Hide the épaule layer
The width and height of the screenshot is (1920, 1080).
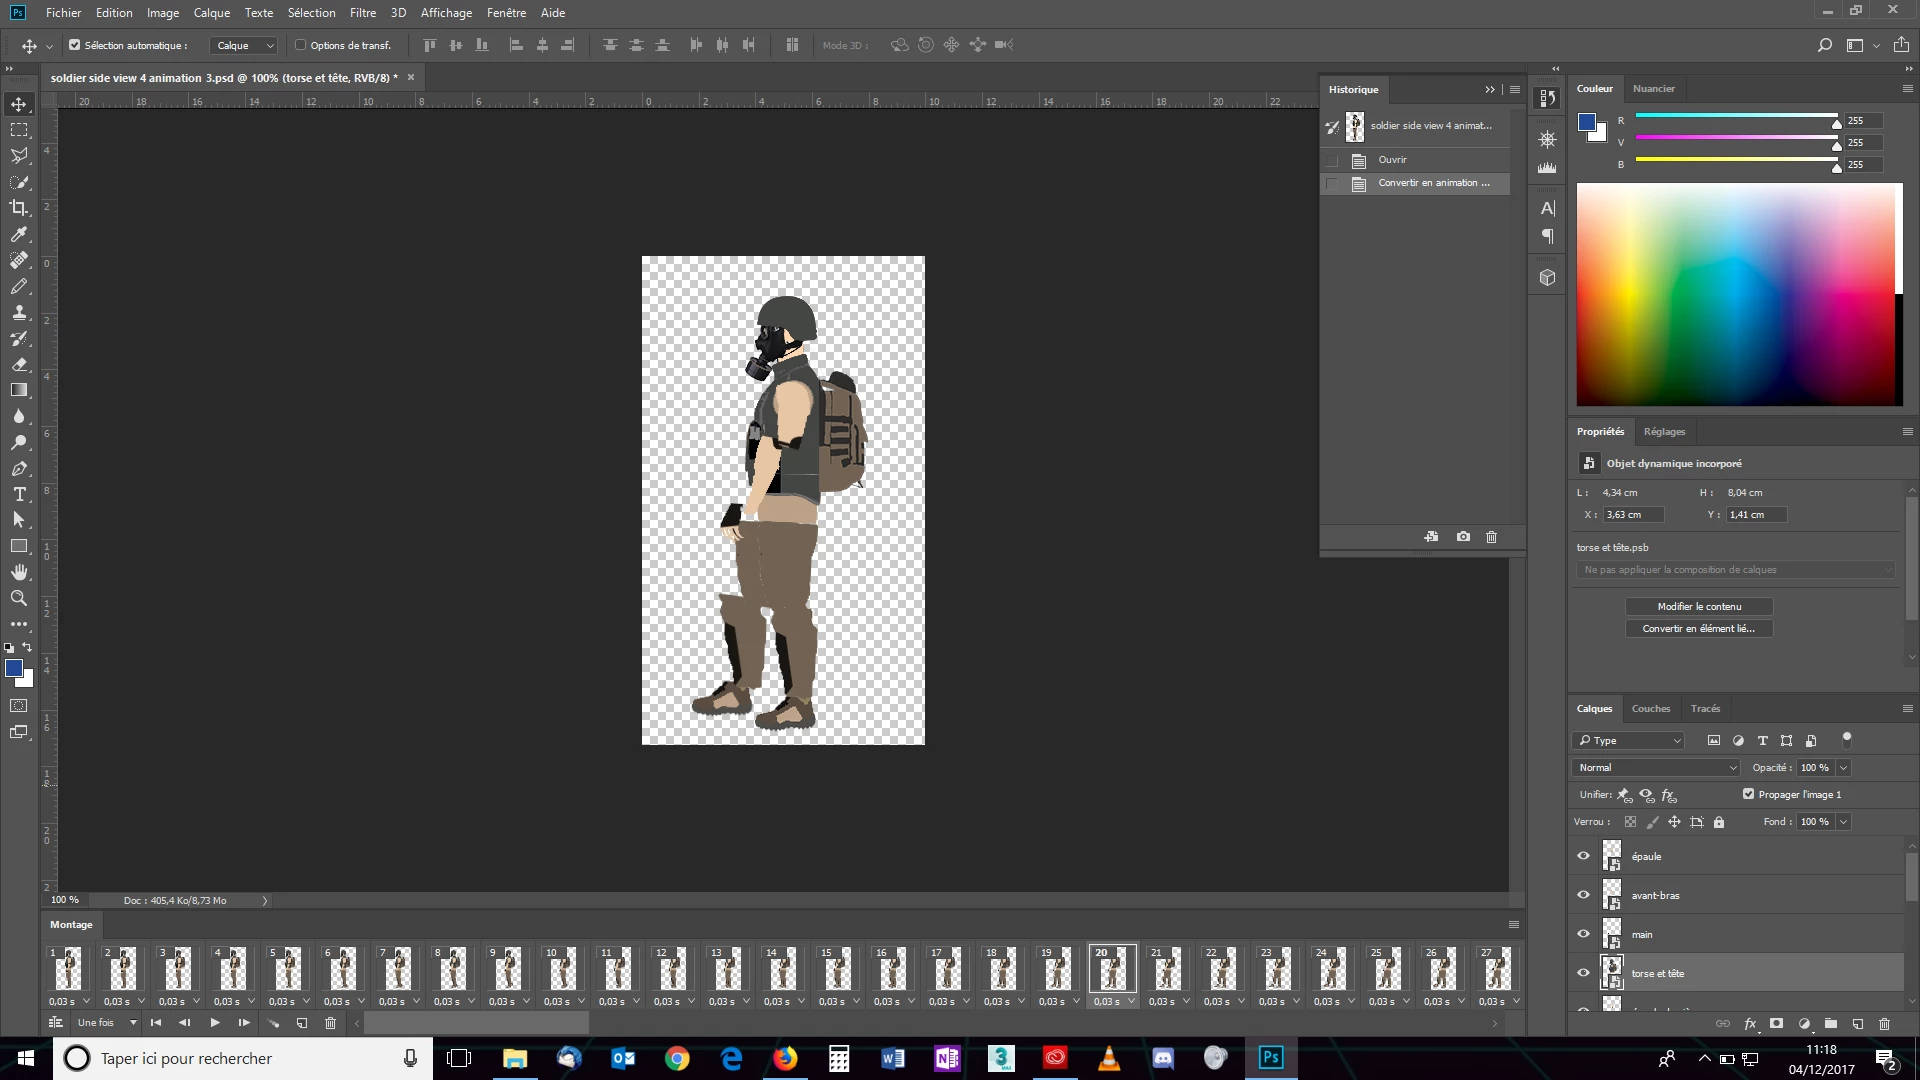tap(1583, 856)
